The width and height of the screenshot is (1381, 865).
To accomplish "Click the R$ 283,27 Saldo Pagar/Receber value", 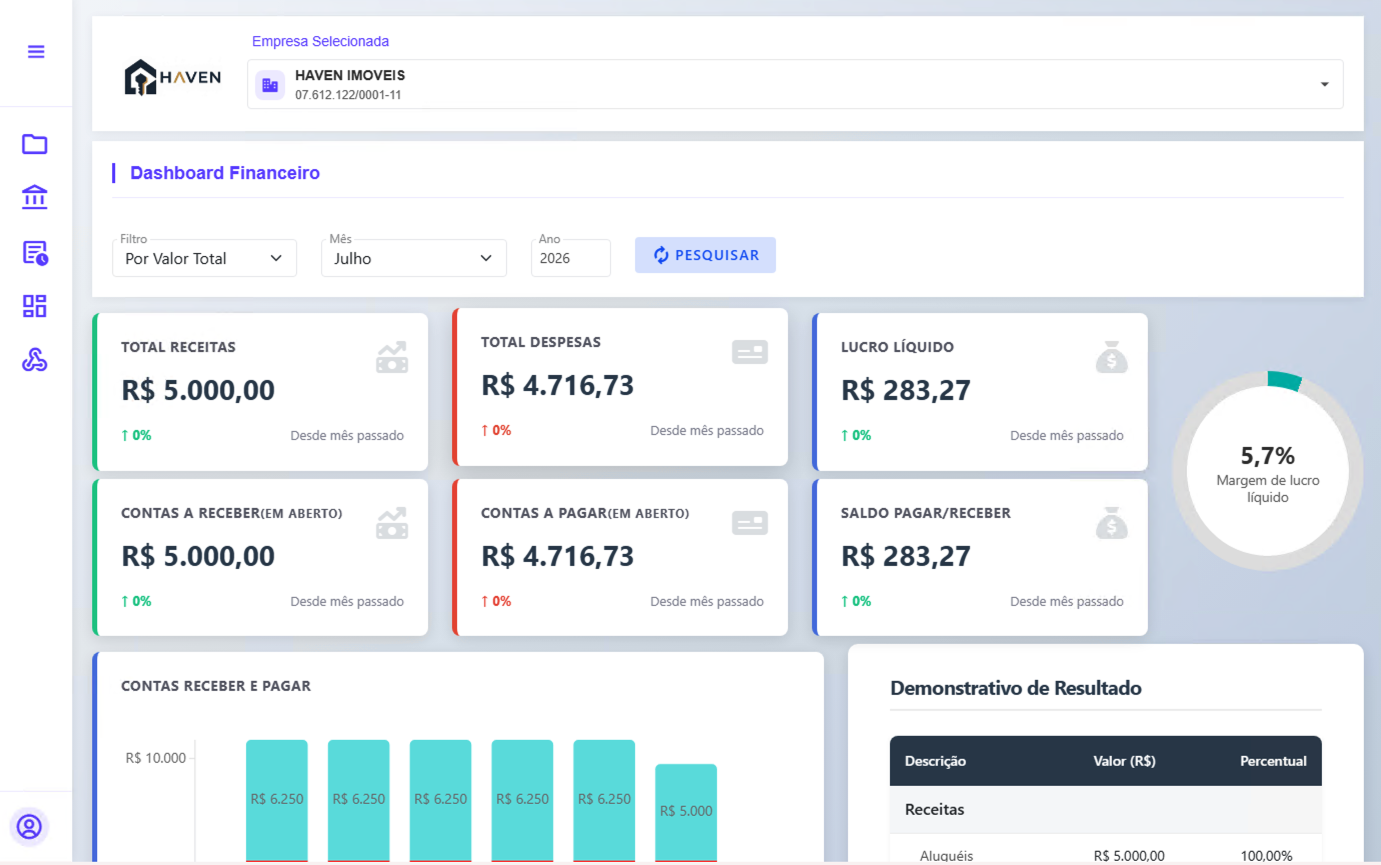I will coord(906,556).
